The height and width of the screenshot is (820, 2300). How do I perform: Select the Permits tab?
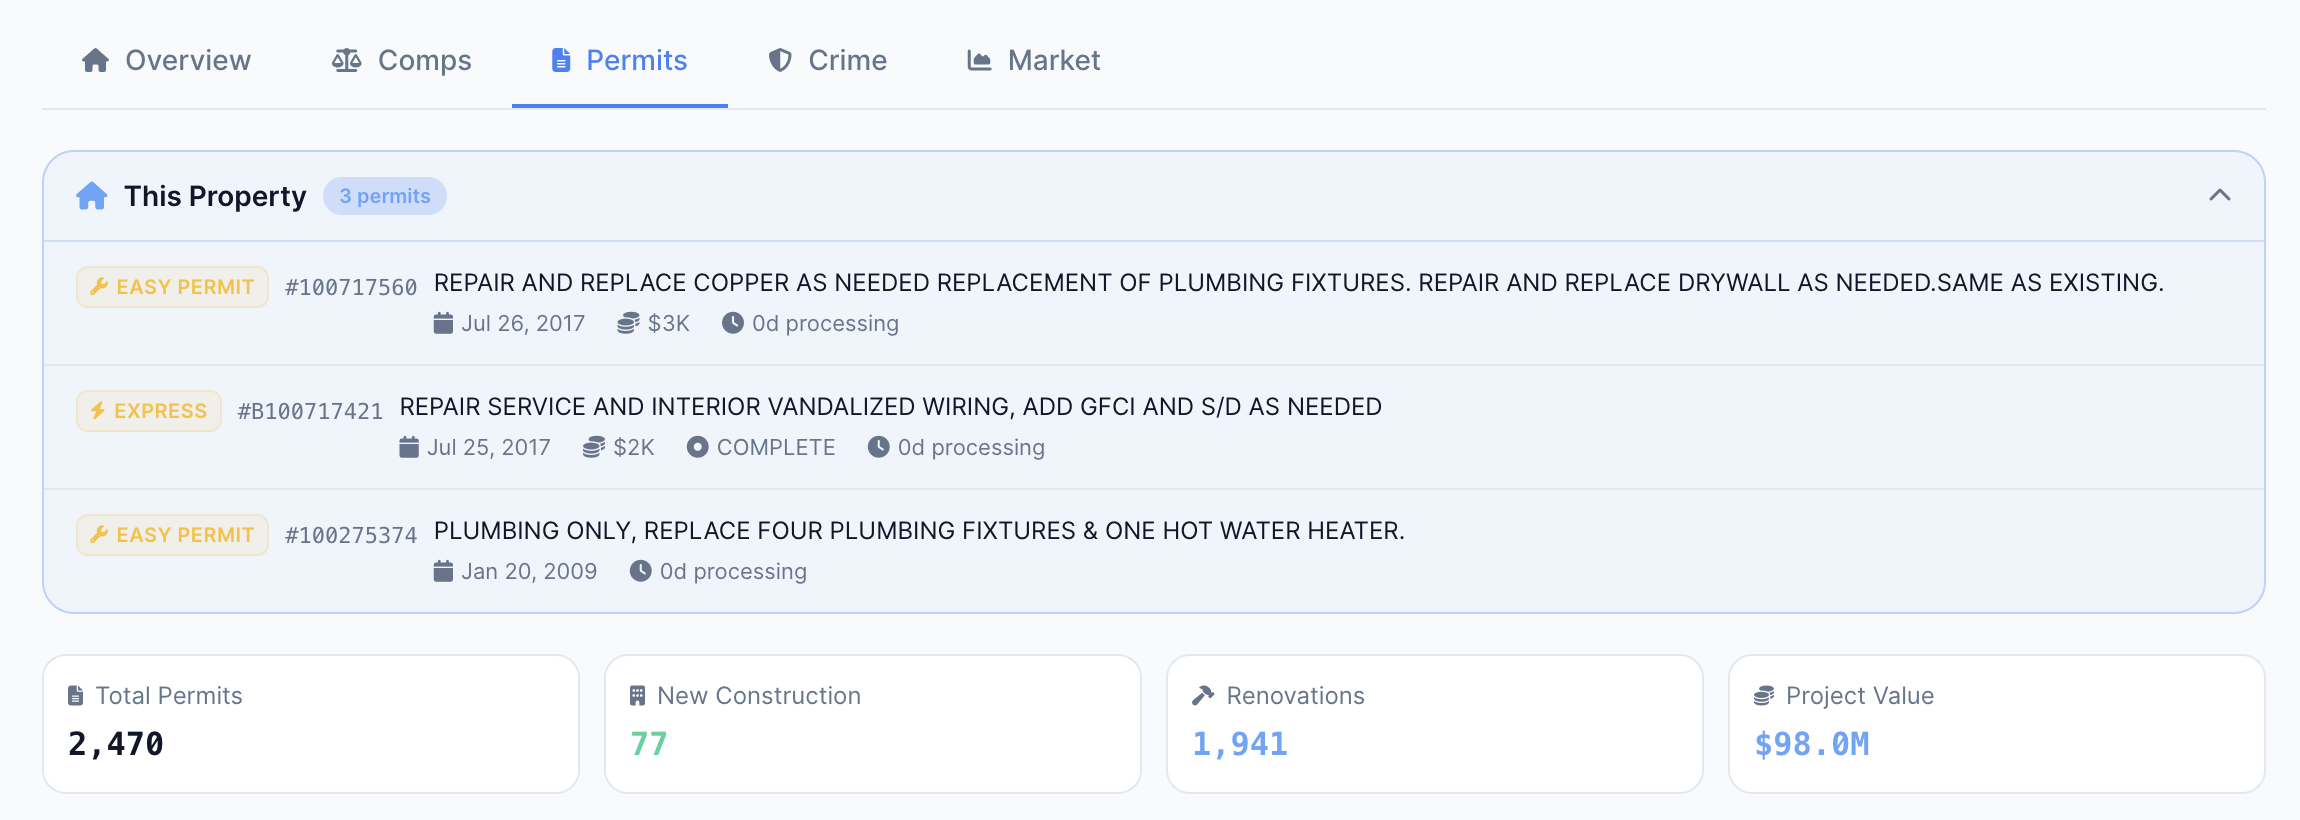click(x=620, y=60)
